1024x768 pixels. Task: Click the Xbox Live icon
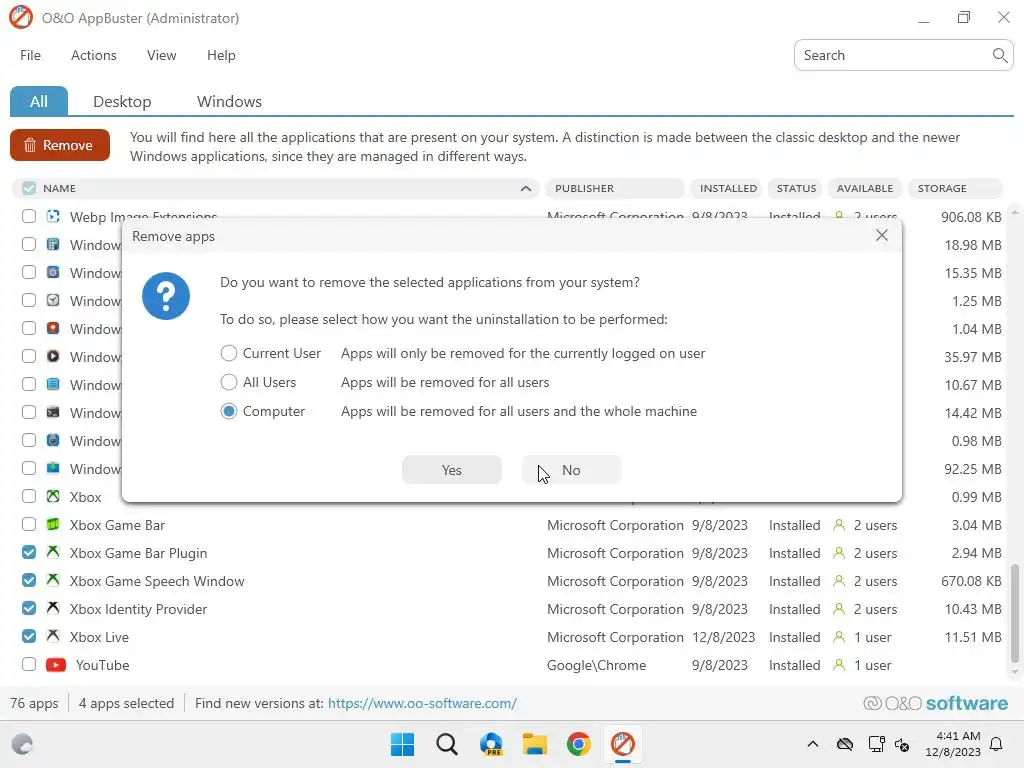tap(54, 637)
